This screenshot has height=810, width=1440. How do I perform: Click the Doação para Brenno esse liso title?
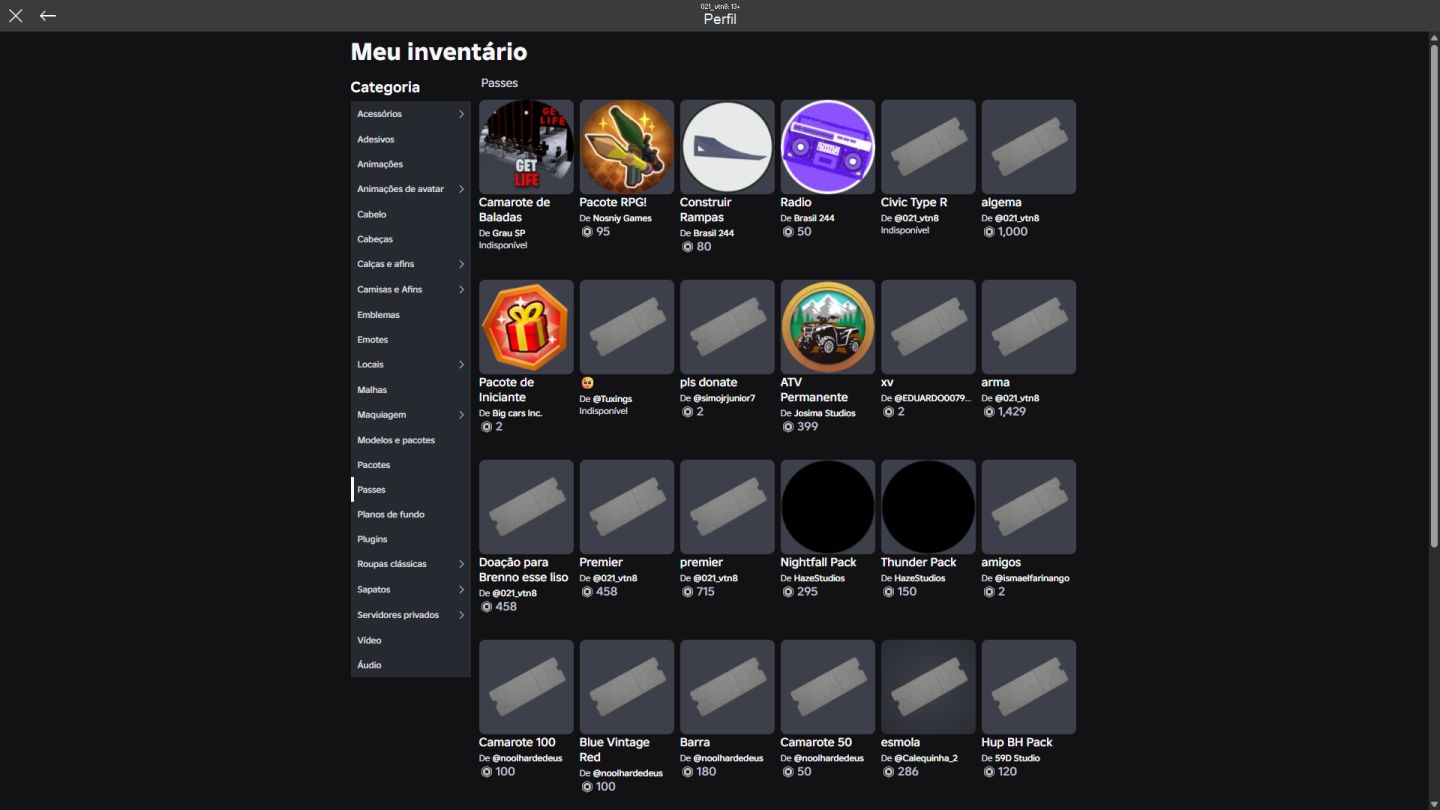(524, 570)
